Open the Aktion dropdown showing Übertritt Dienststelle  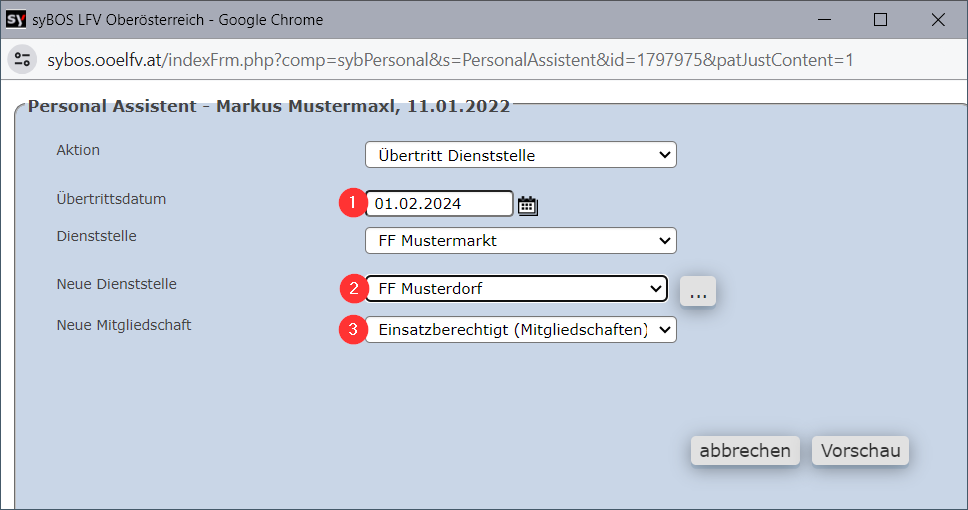click(x=520, y=155)
